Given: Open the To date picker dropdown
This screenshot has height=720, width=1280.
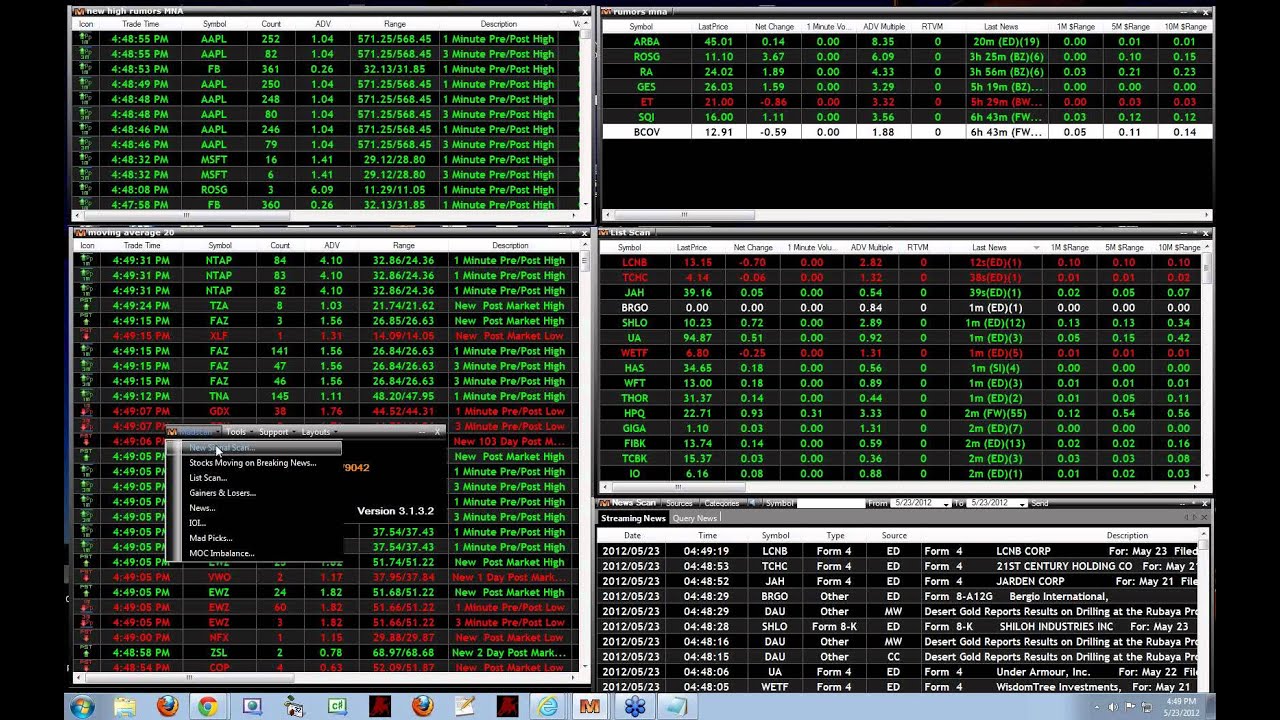Looking at the screenshot, I should (1022, 503).
